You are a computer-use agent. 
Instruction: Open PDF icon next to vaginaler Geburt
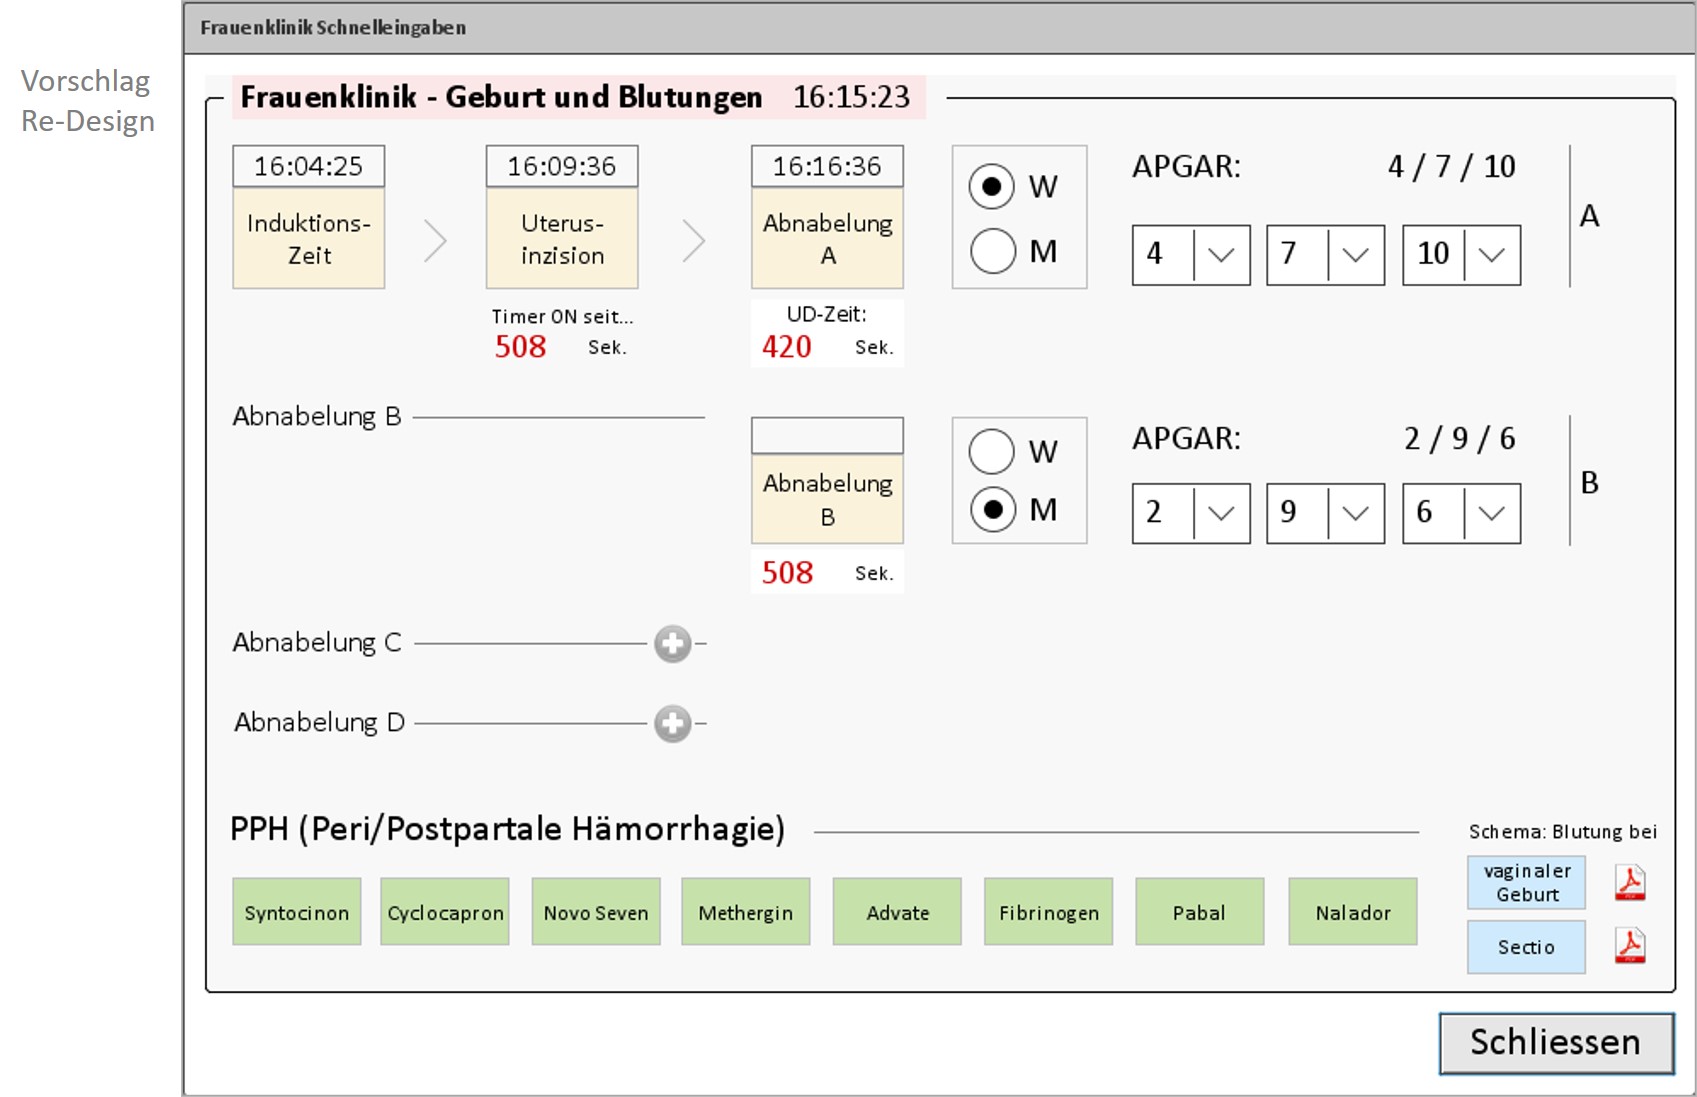point(1630,882)
